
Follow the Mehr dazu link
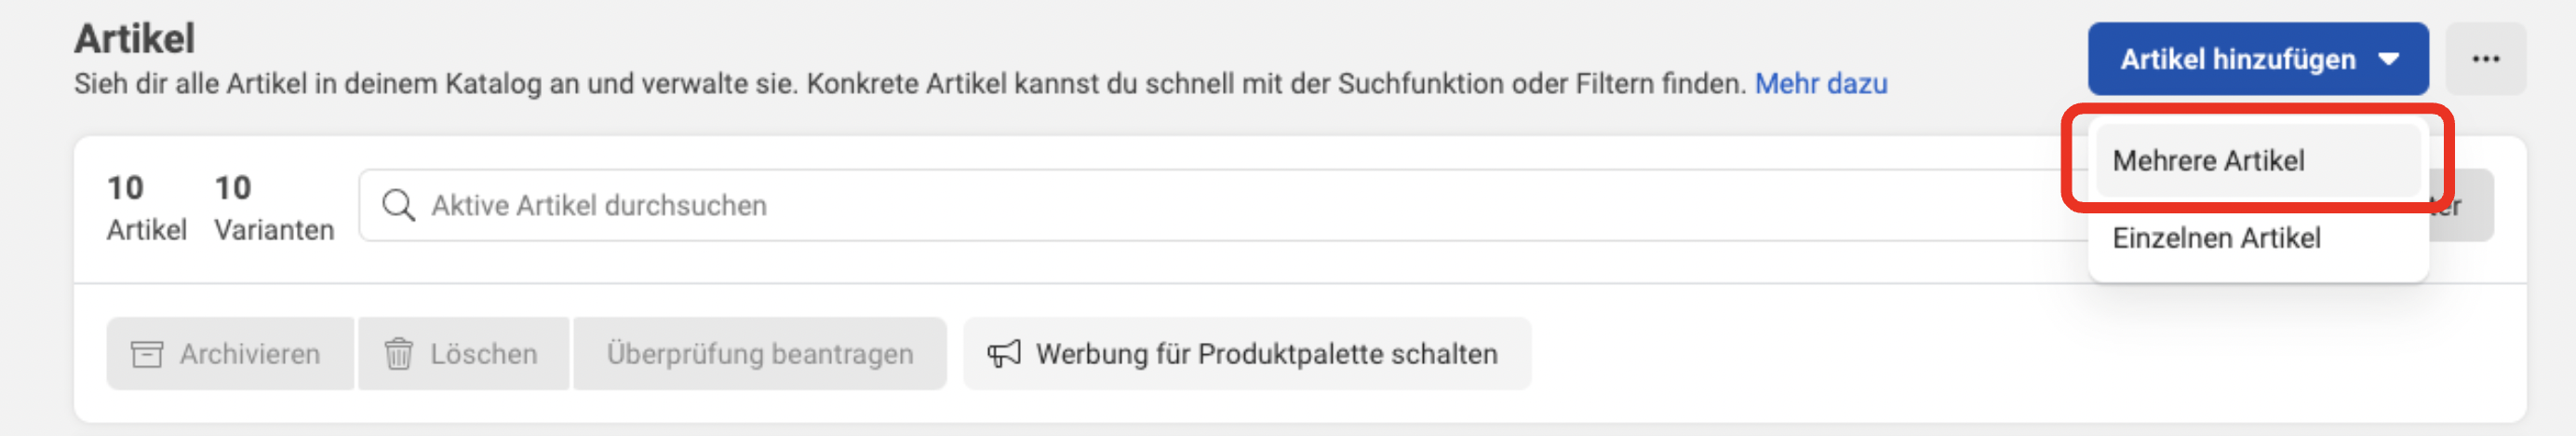1820,83
